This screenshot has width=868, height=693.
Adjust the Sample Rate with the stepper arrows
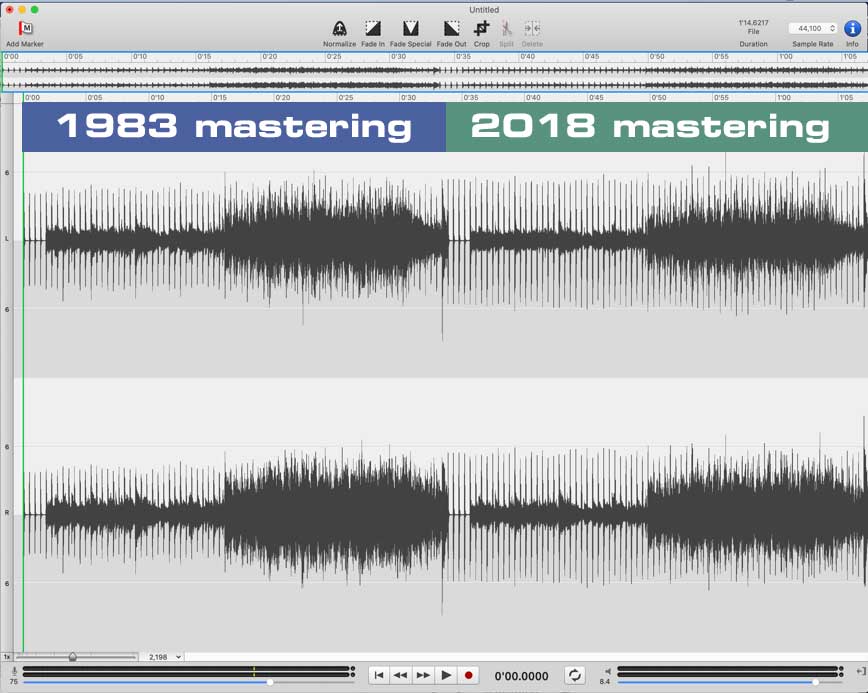pos(833,28)
